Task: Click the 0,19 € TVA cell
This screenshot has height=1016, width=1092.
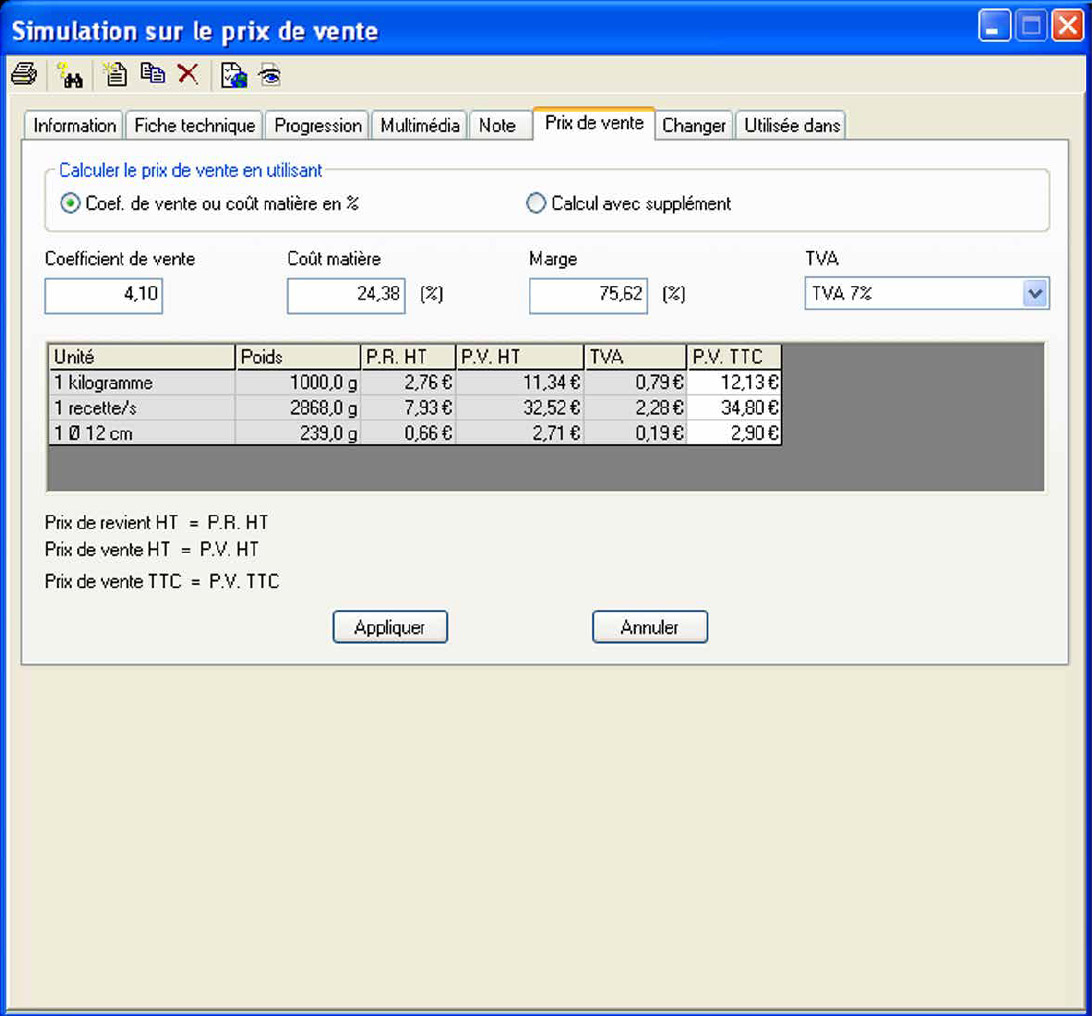Action: pyautogui.click(x=635, y=433)
